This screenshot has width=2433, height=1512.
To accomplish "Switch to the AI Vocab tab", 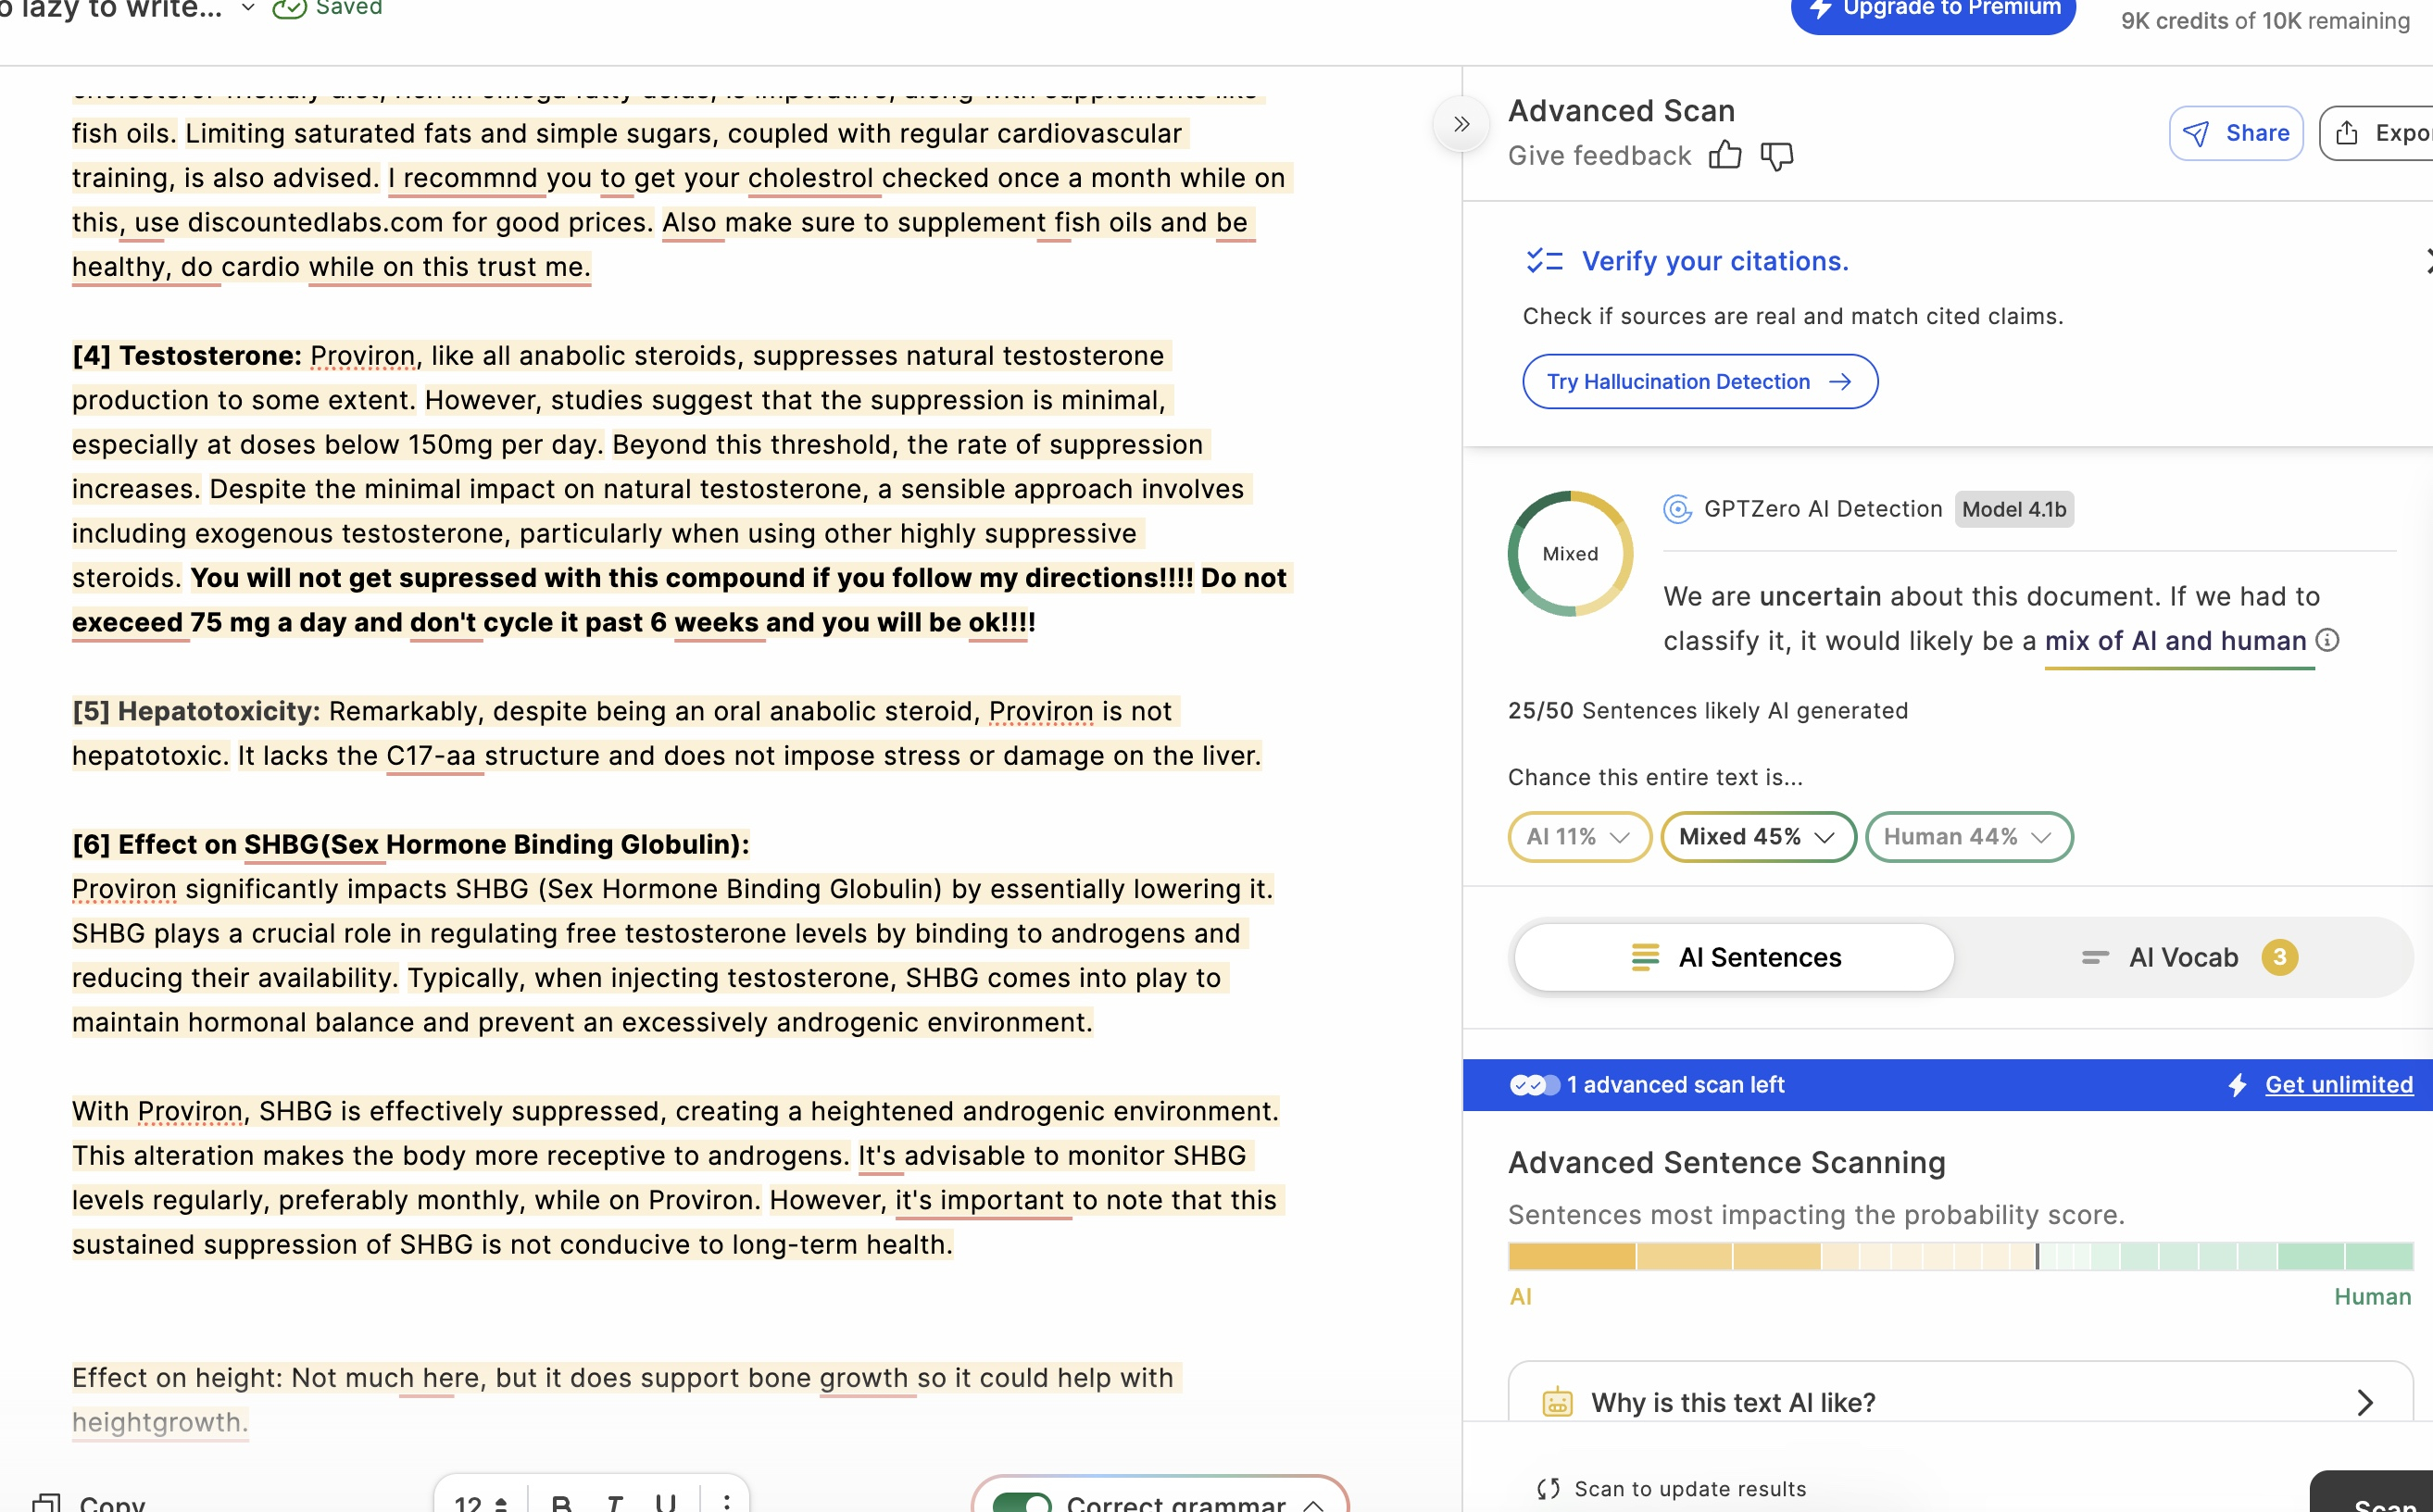I will tap(2186, 957).
